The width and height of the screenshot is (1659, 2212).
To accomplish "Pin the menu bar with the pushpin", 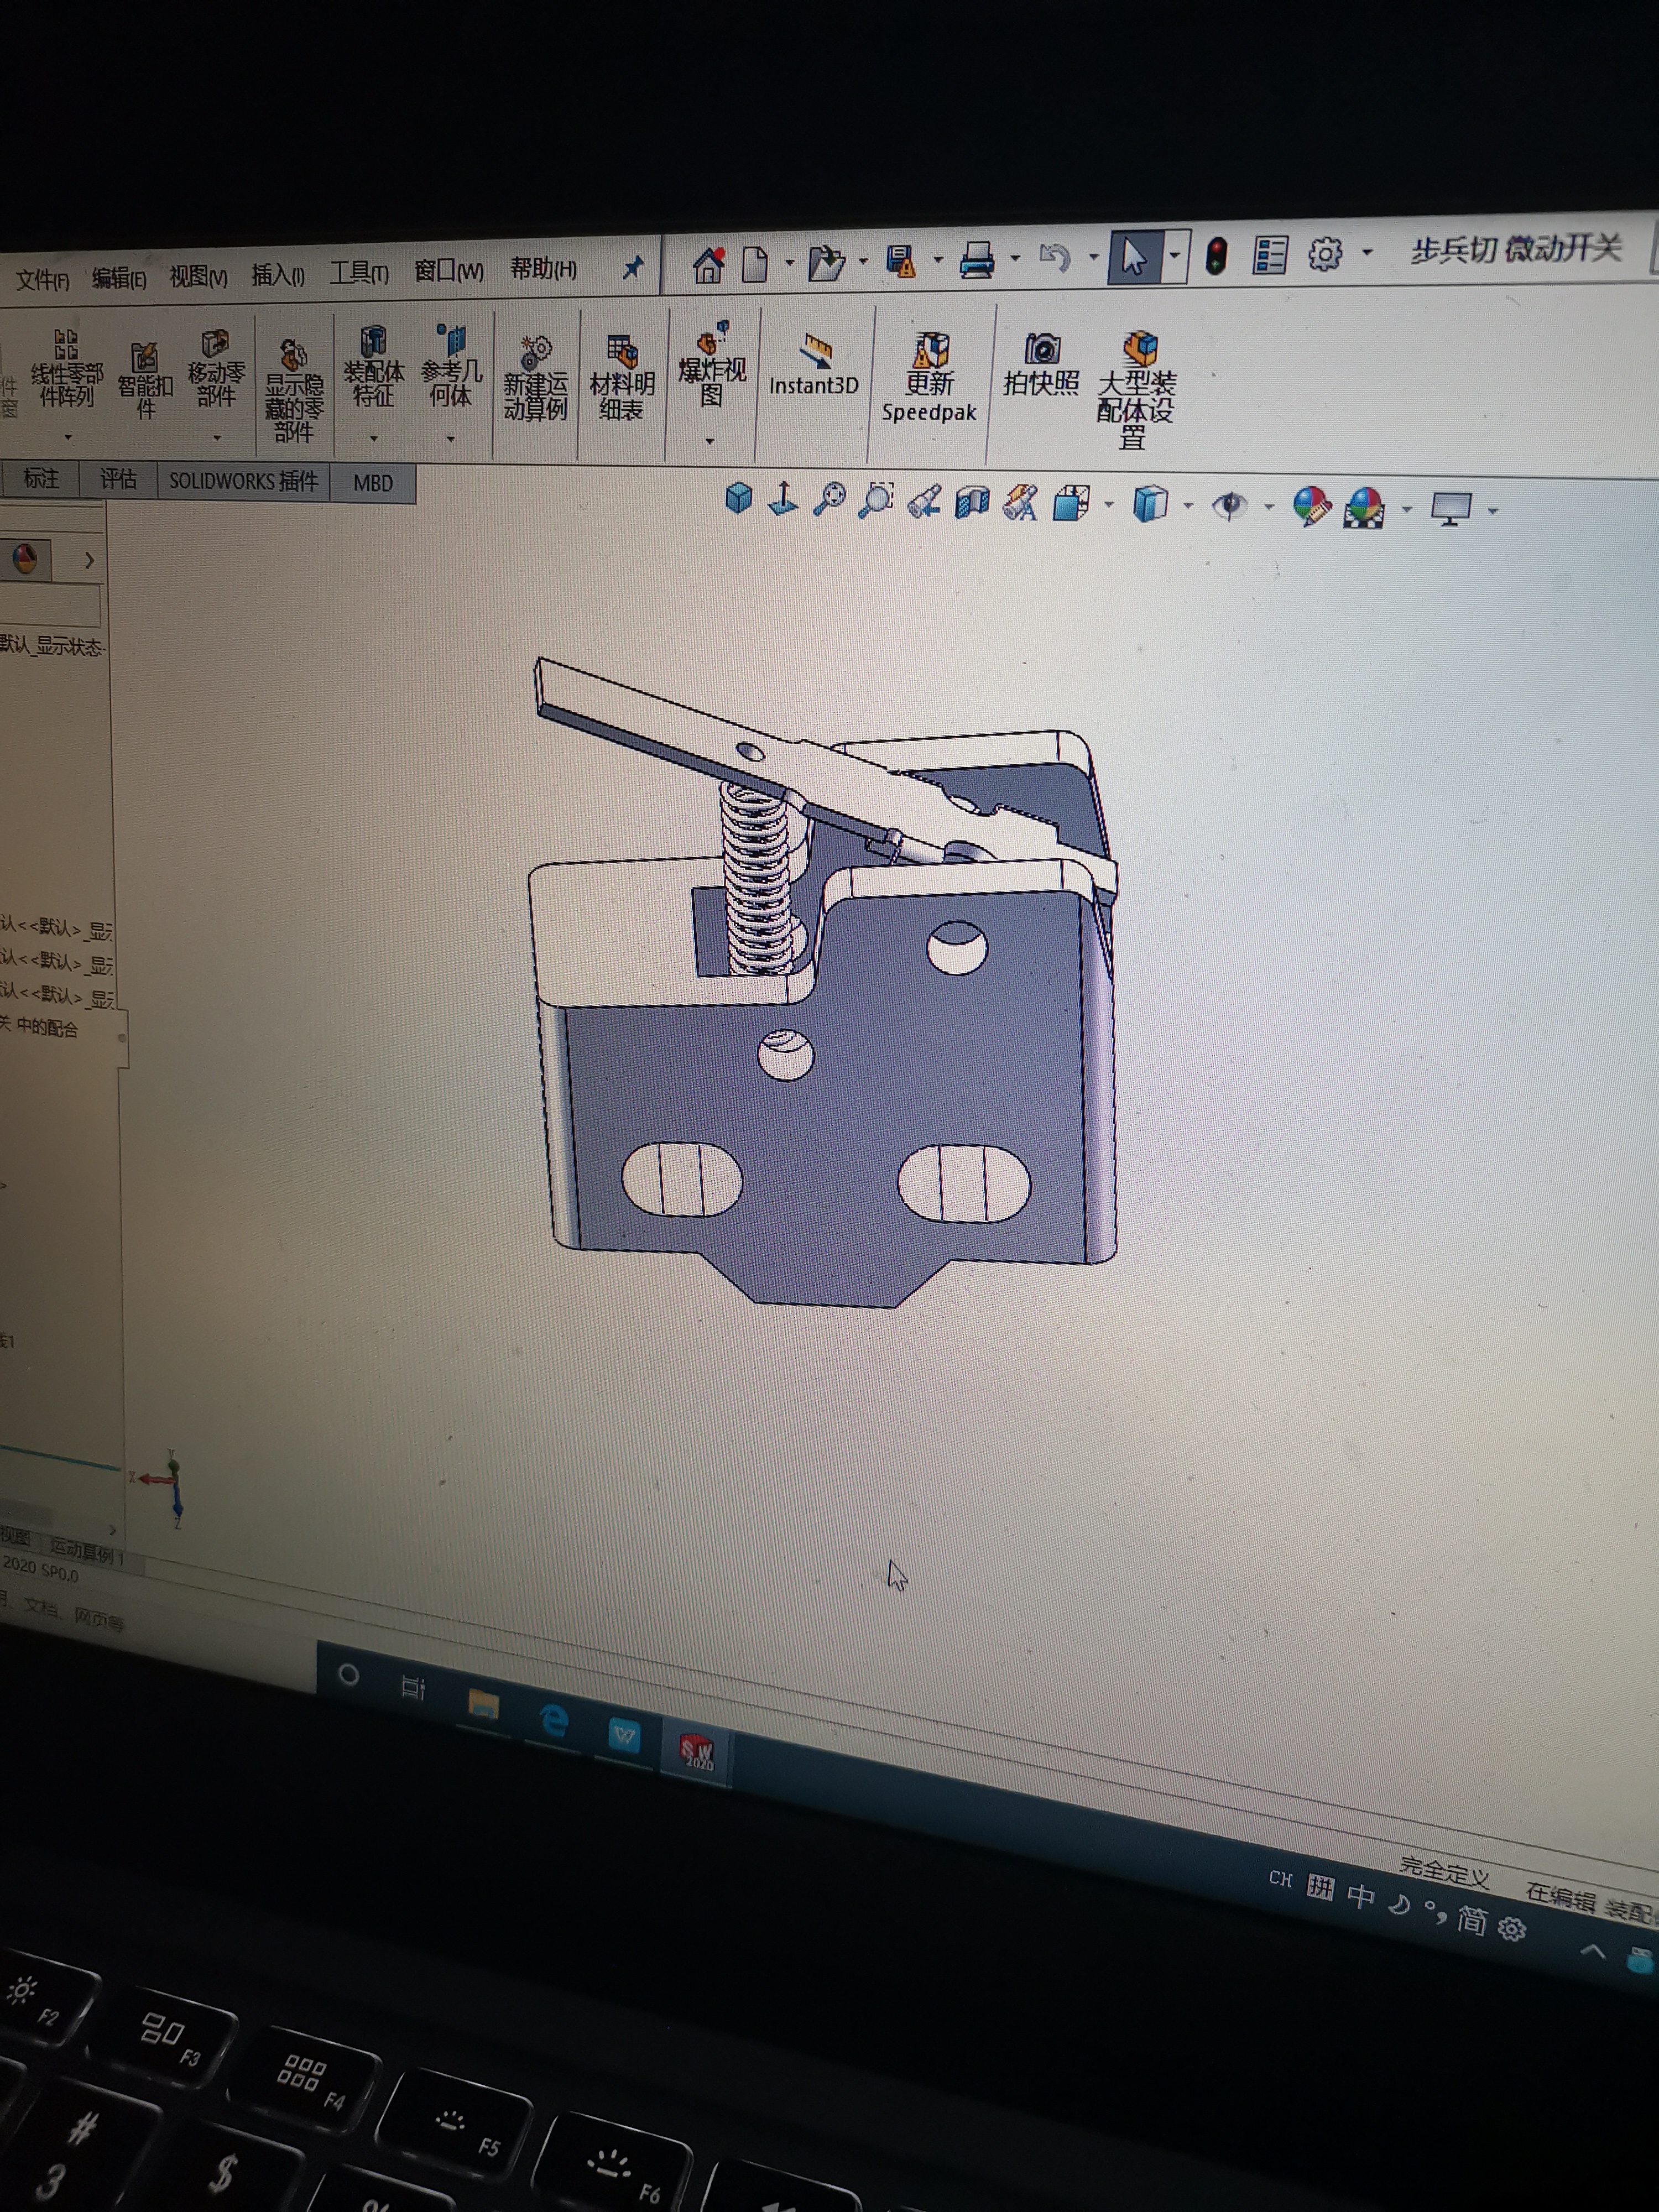I will [x=632, y=267].
